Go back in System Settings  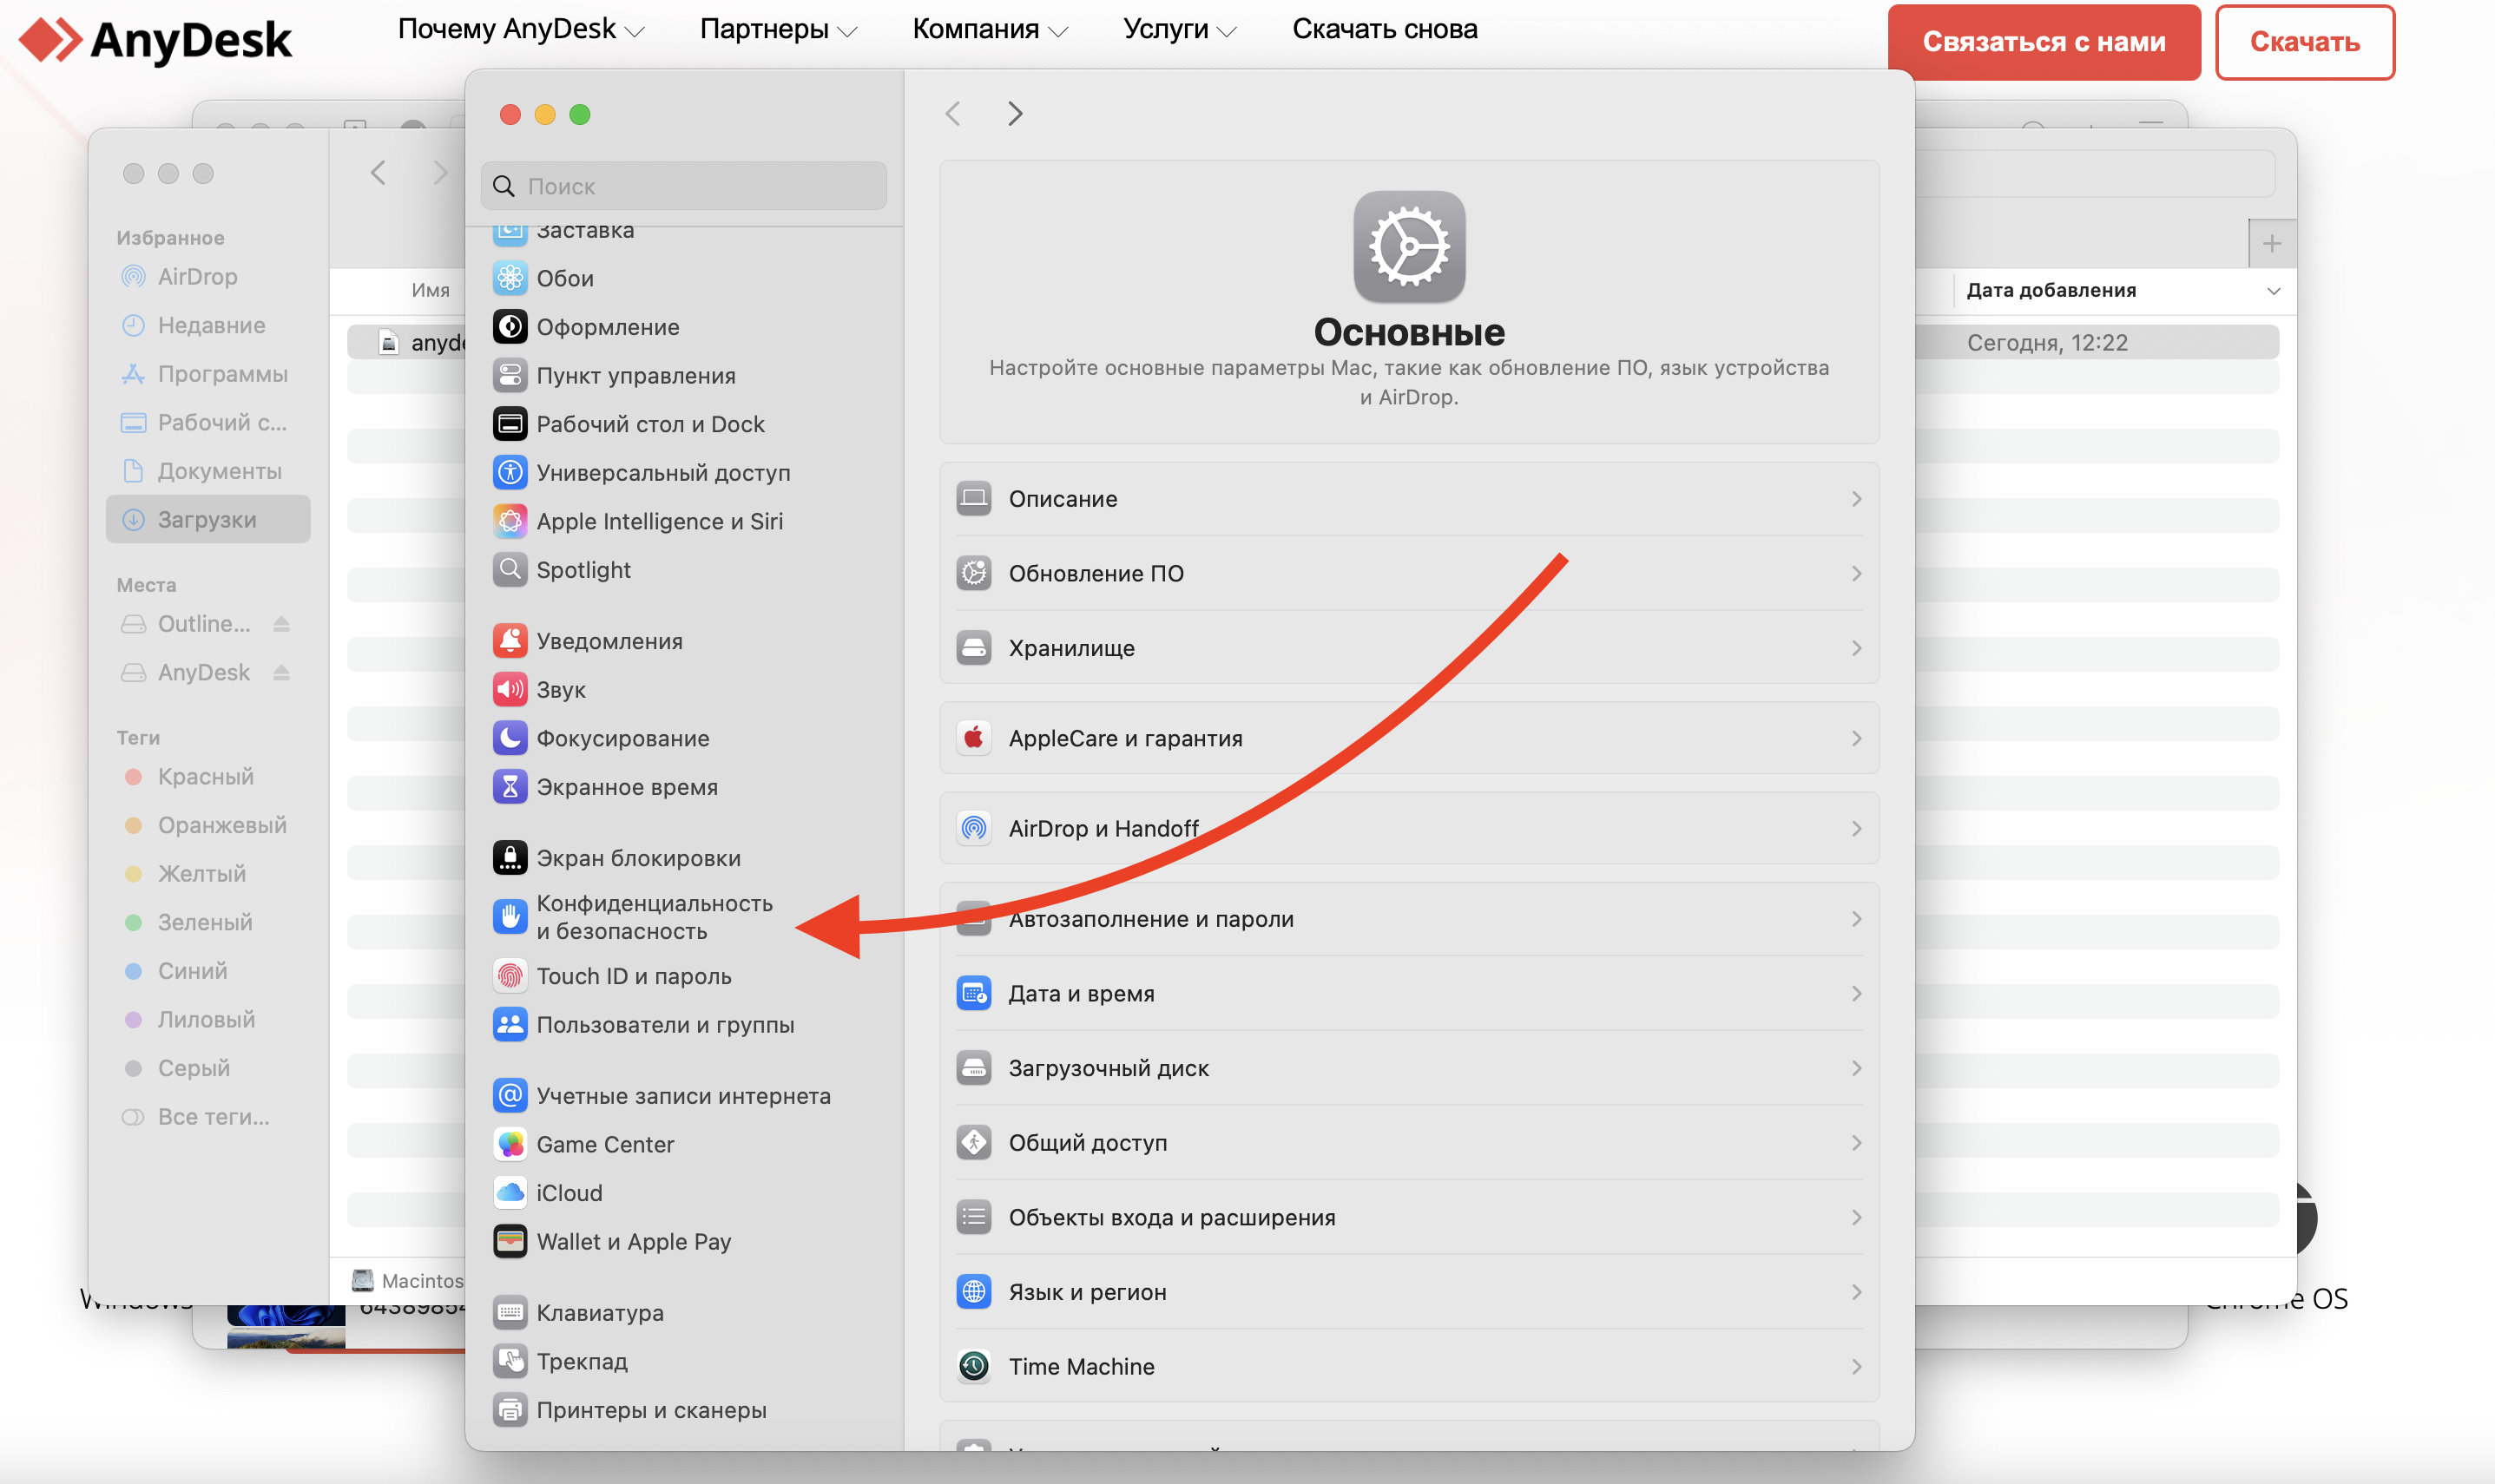[953, 113]
